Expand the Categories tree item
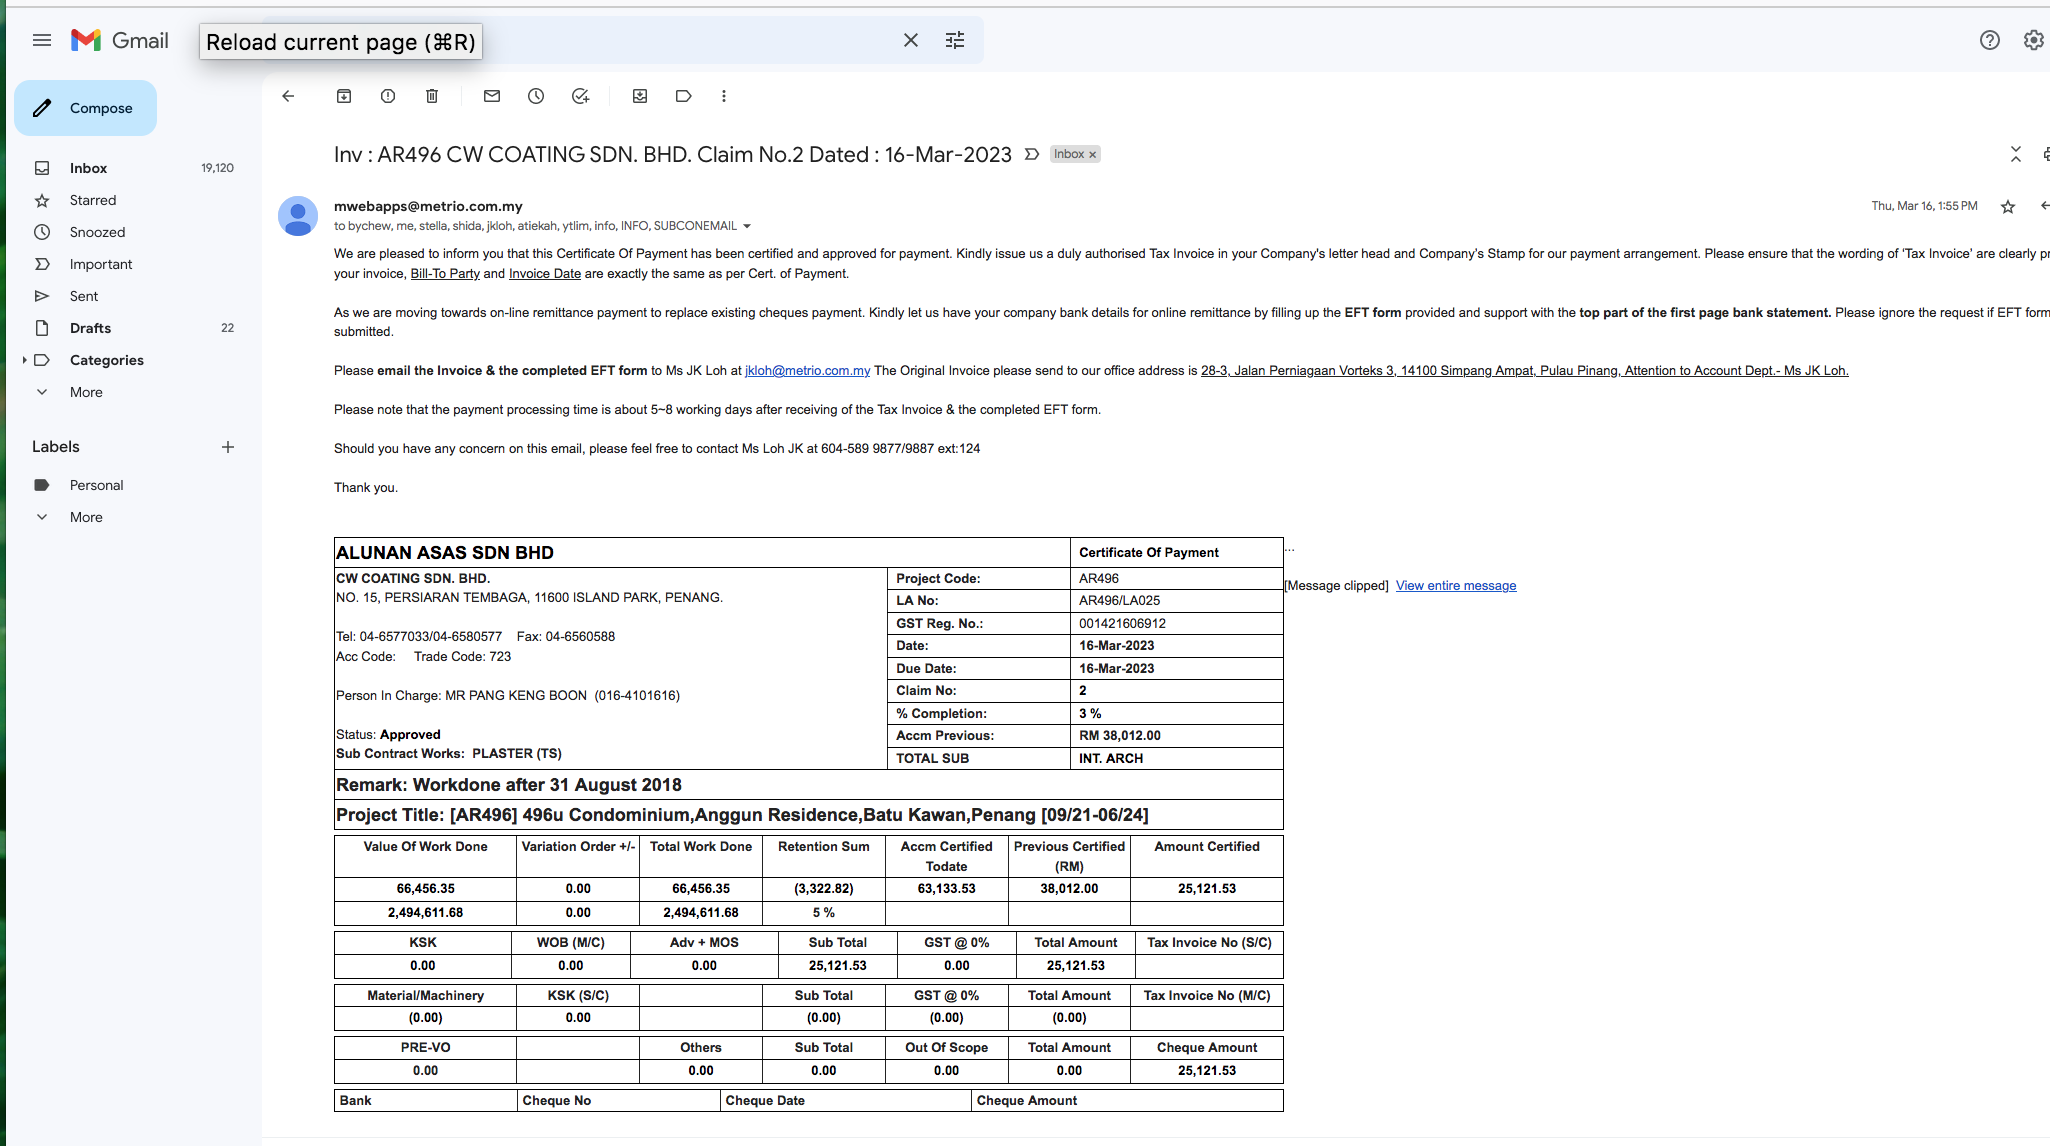This screenshot has height=1146, width=2050. [x=24, y=360]
